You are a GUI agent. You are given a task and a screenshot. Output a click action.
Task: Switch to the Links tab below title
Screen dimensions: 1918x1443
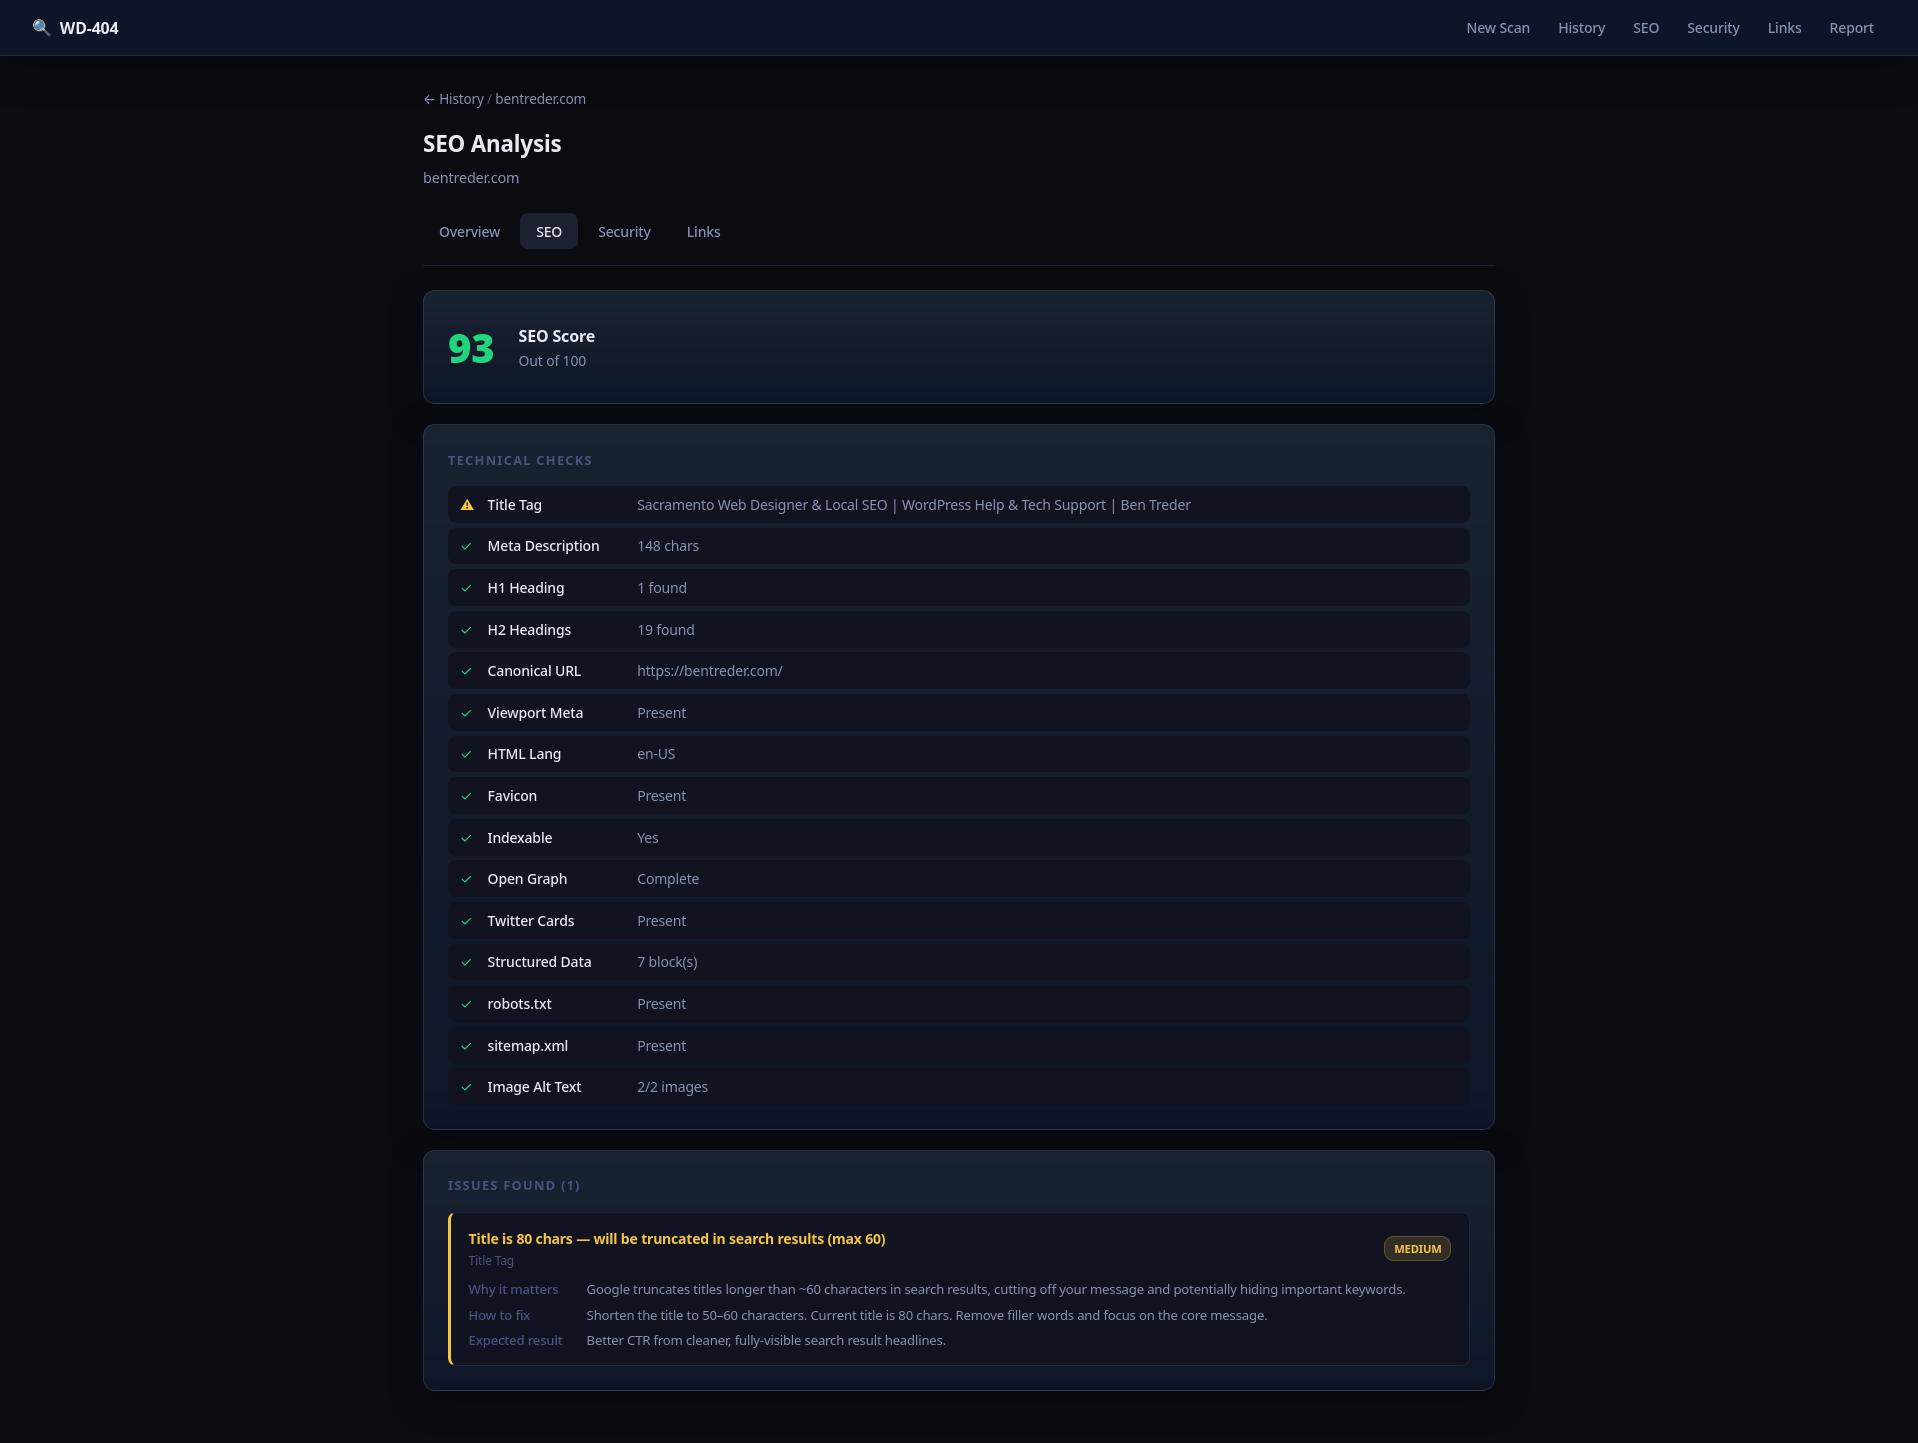[x=703, y=232]
